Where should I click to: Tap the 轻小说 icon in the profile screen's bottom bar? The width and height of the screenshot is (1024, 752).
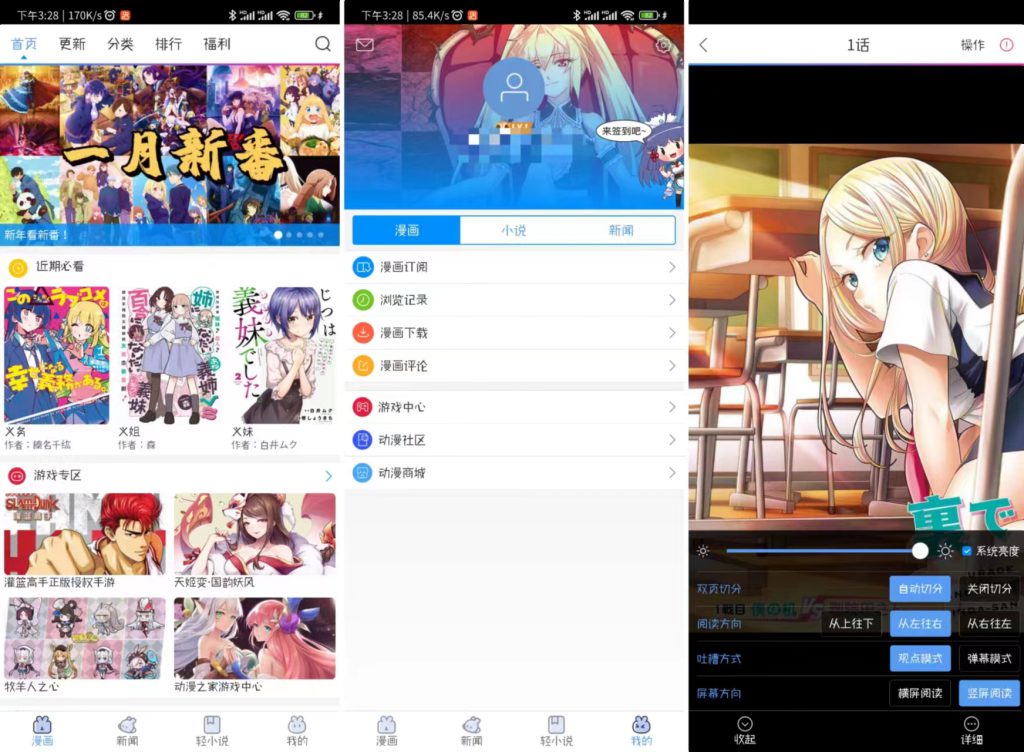[x=556, y=725]
